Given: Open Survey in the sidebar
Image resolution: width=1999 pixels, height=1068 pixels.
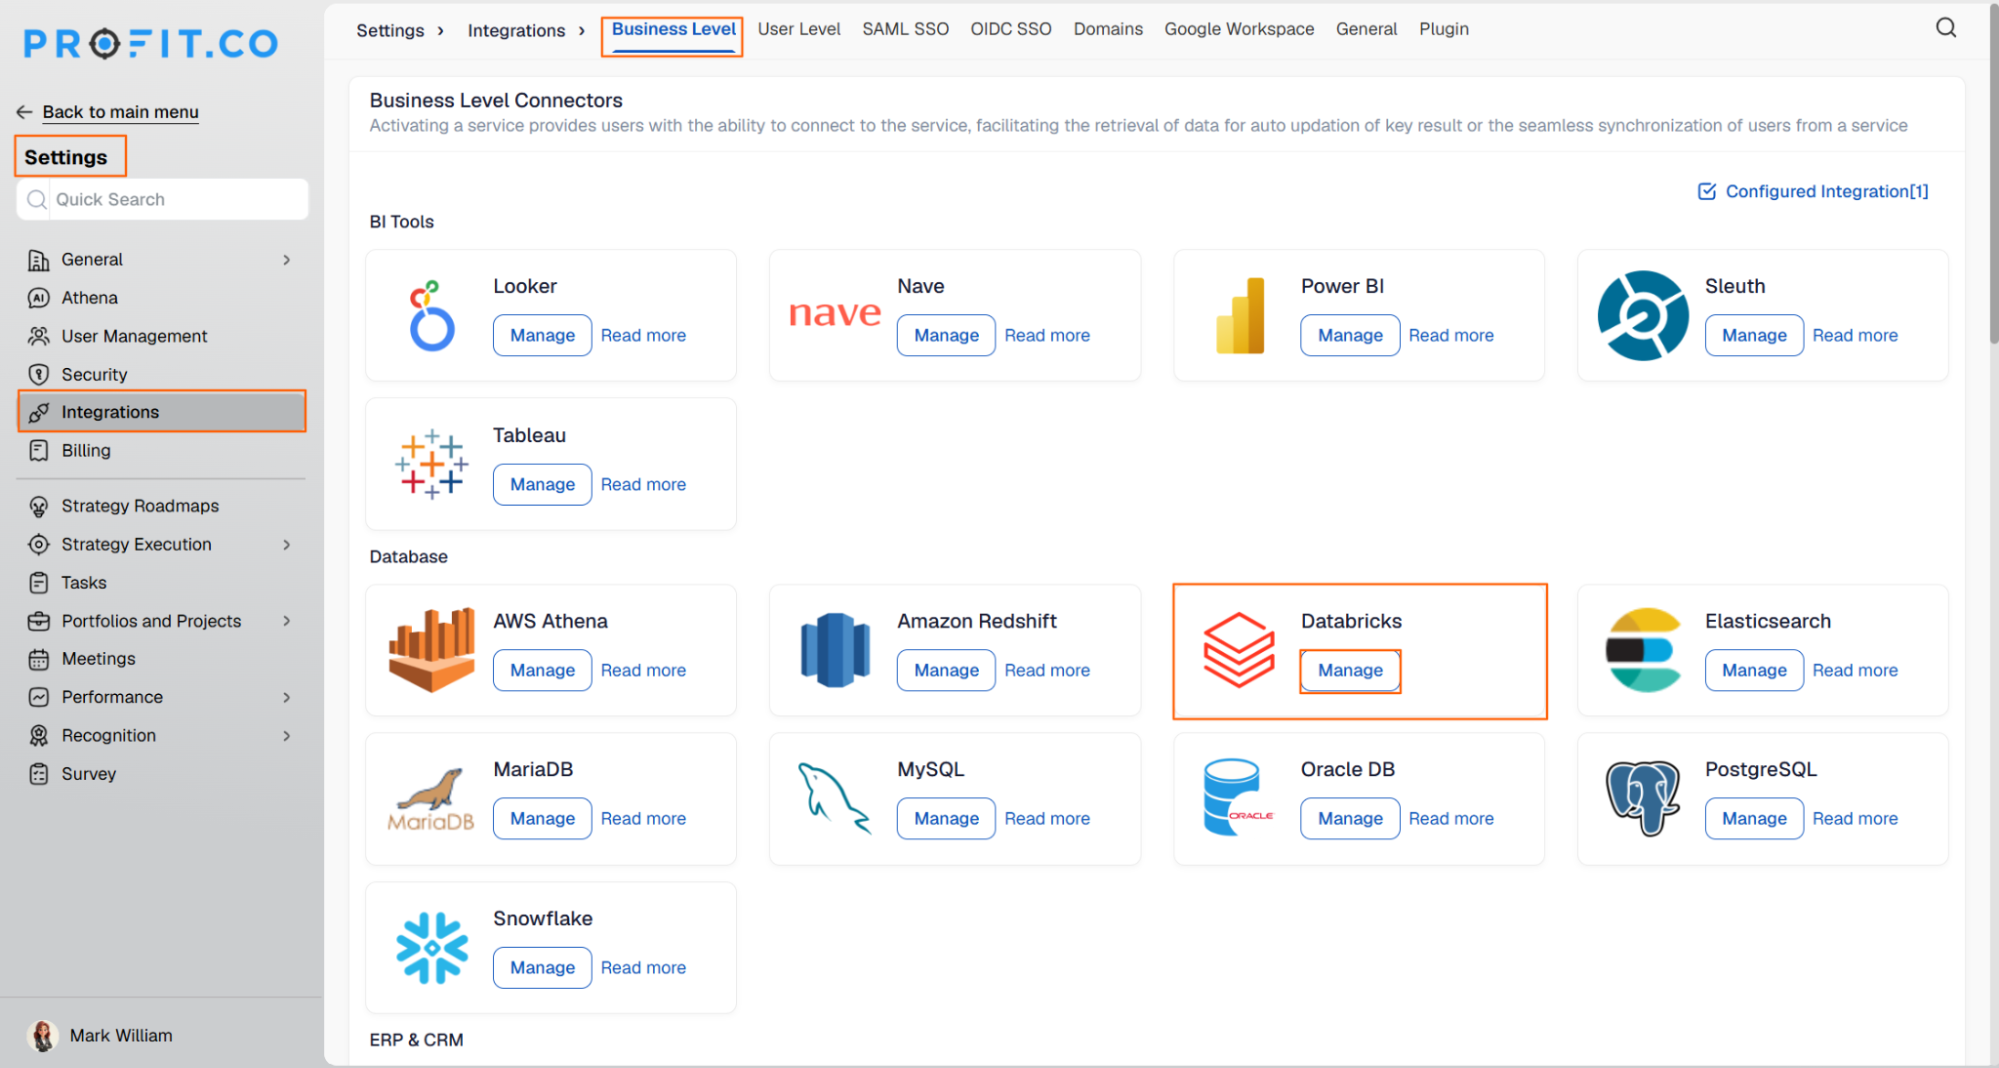Looking at the screenshot, I should click(x=88, y=774).
